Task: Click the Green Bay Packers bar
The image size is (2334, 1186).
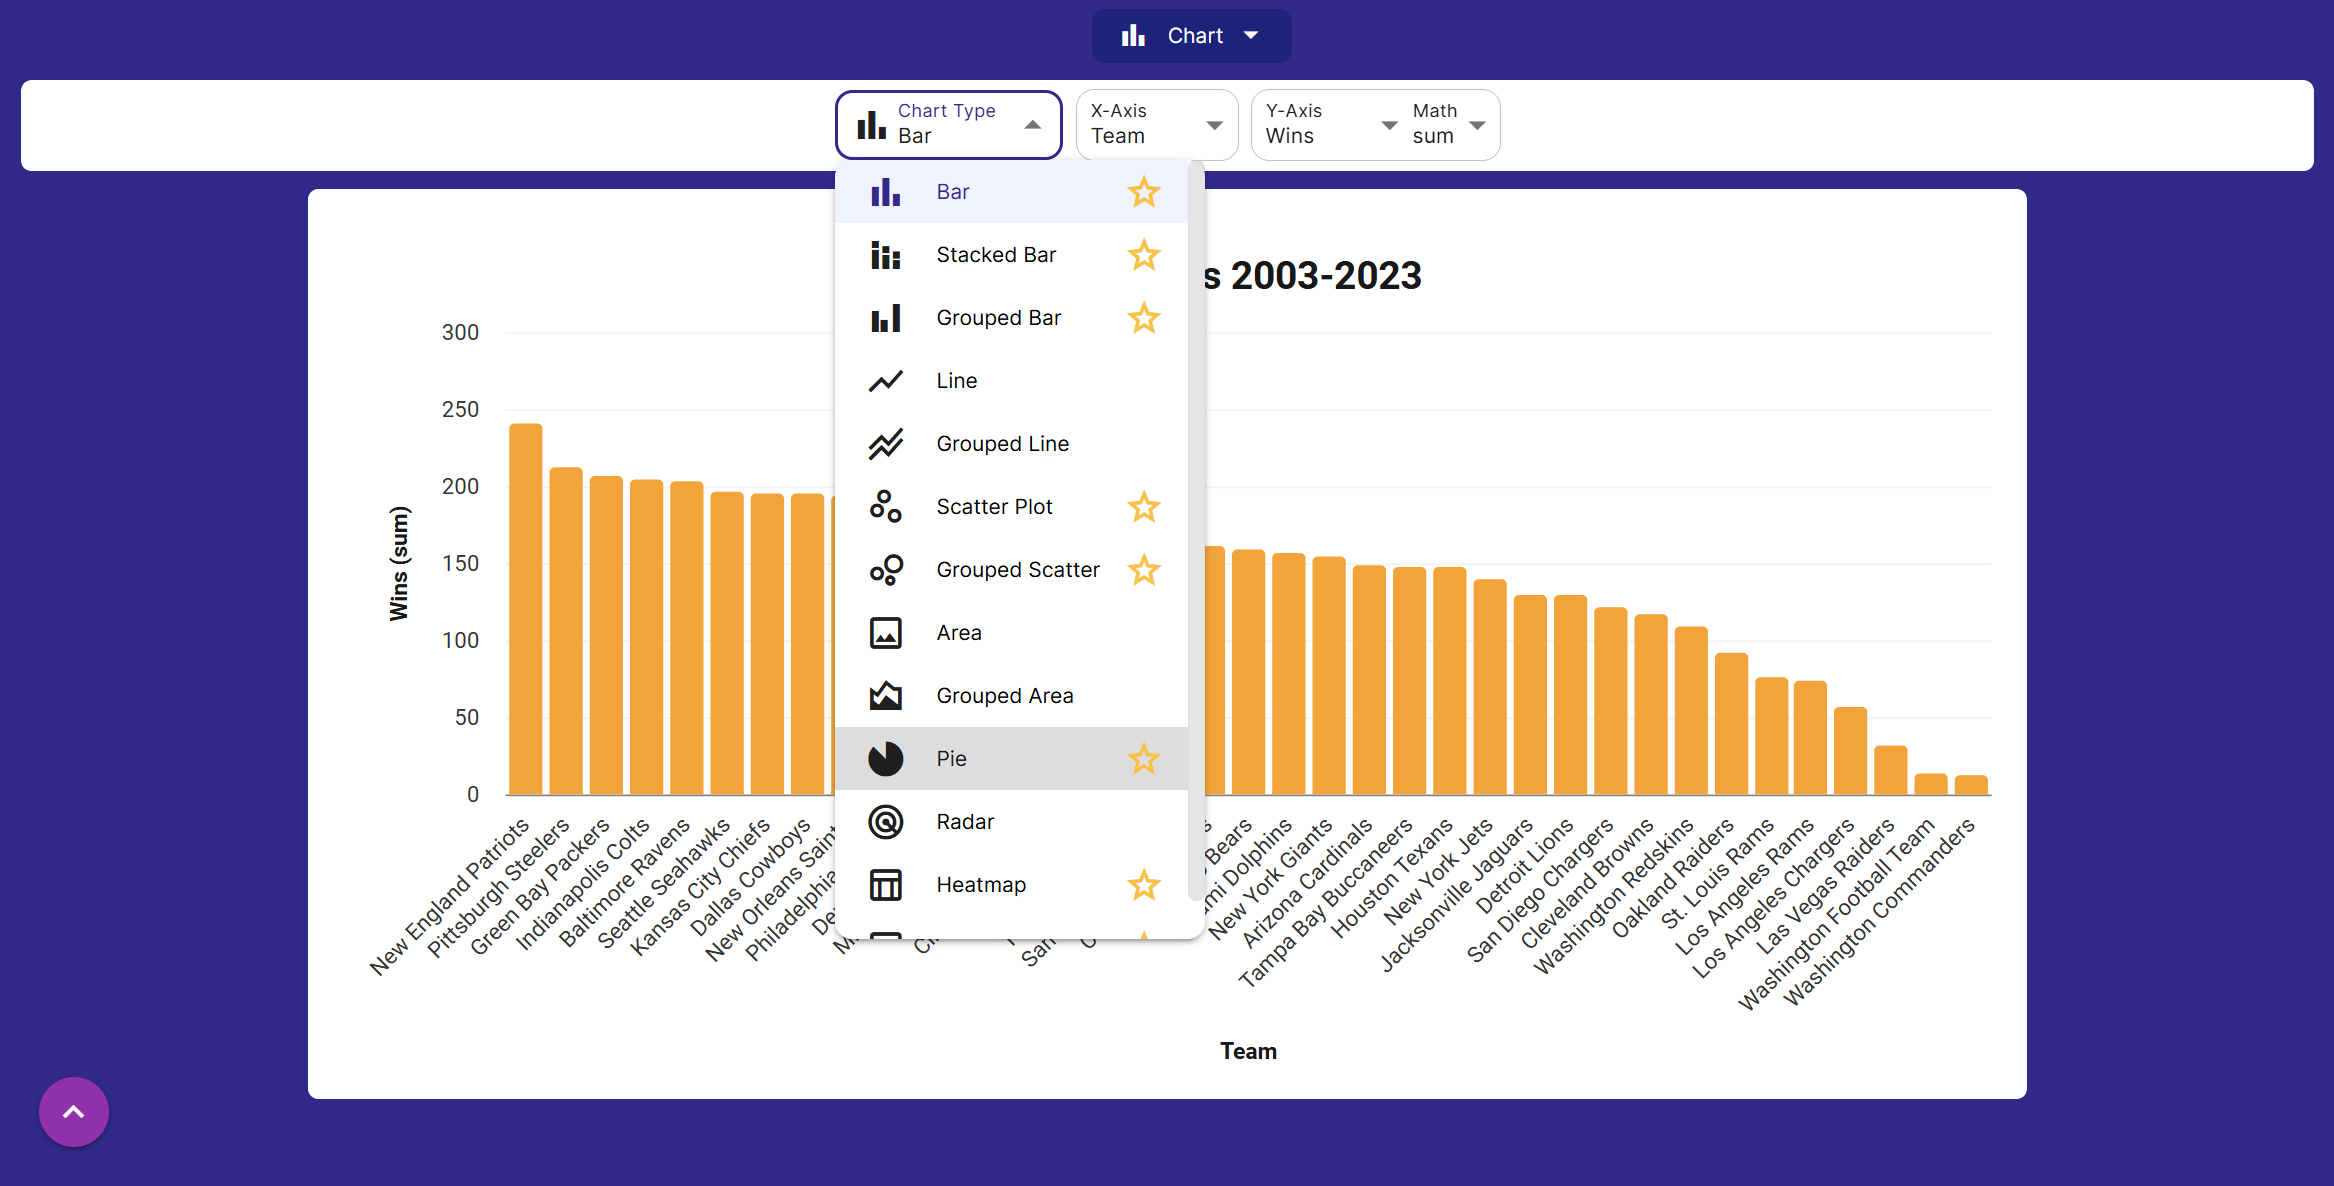Action: (x=606, y=635)
